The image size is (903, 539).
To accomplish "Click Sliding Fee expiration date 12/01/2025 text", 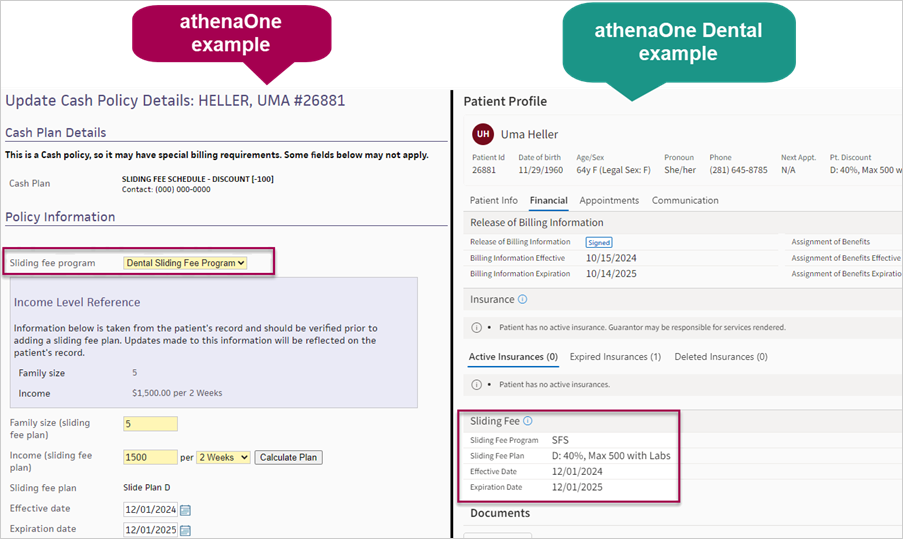I will [577, 487].
